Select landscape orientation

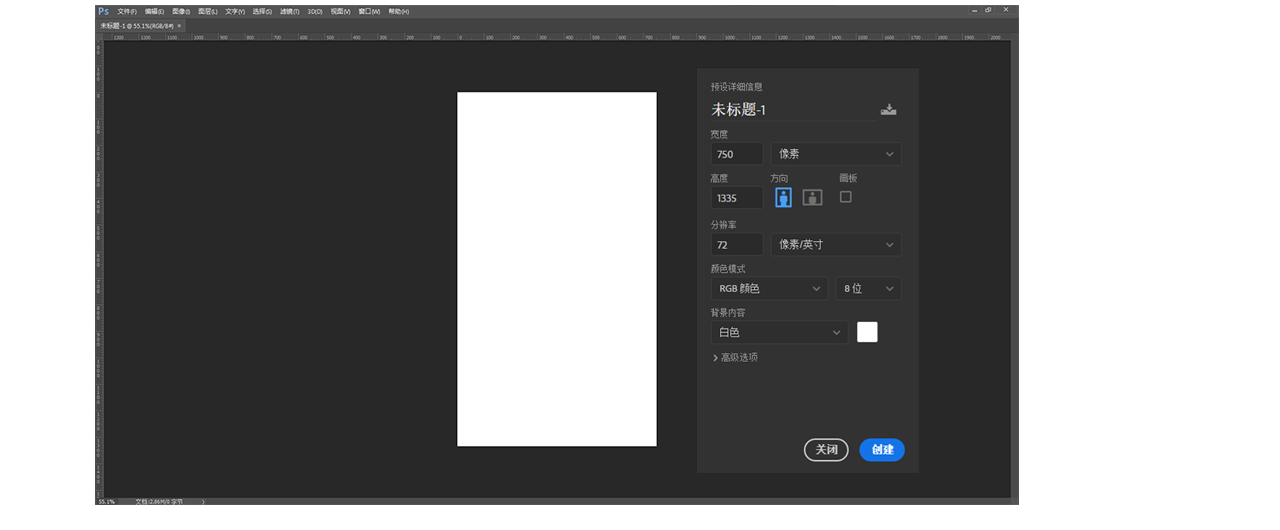(x=812, y=197)
